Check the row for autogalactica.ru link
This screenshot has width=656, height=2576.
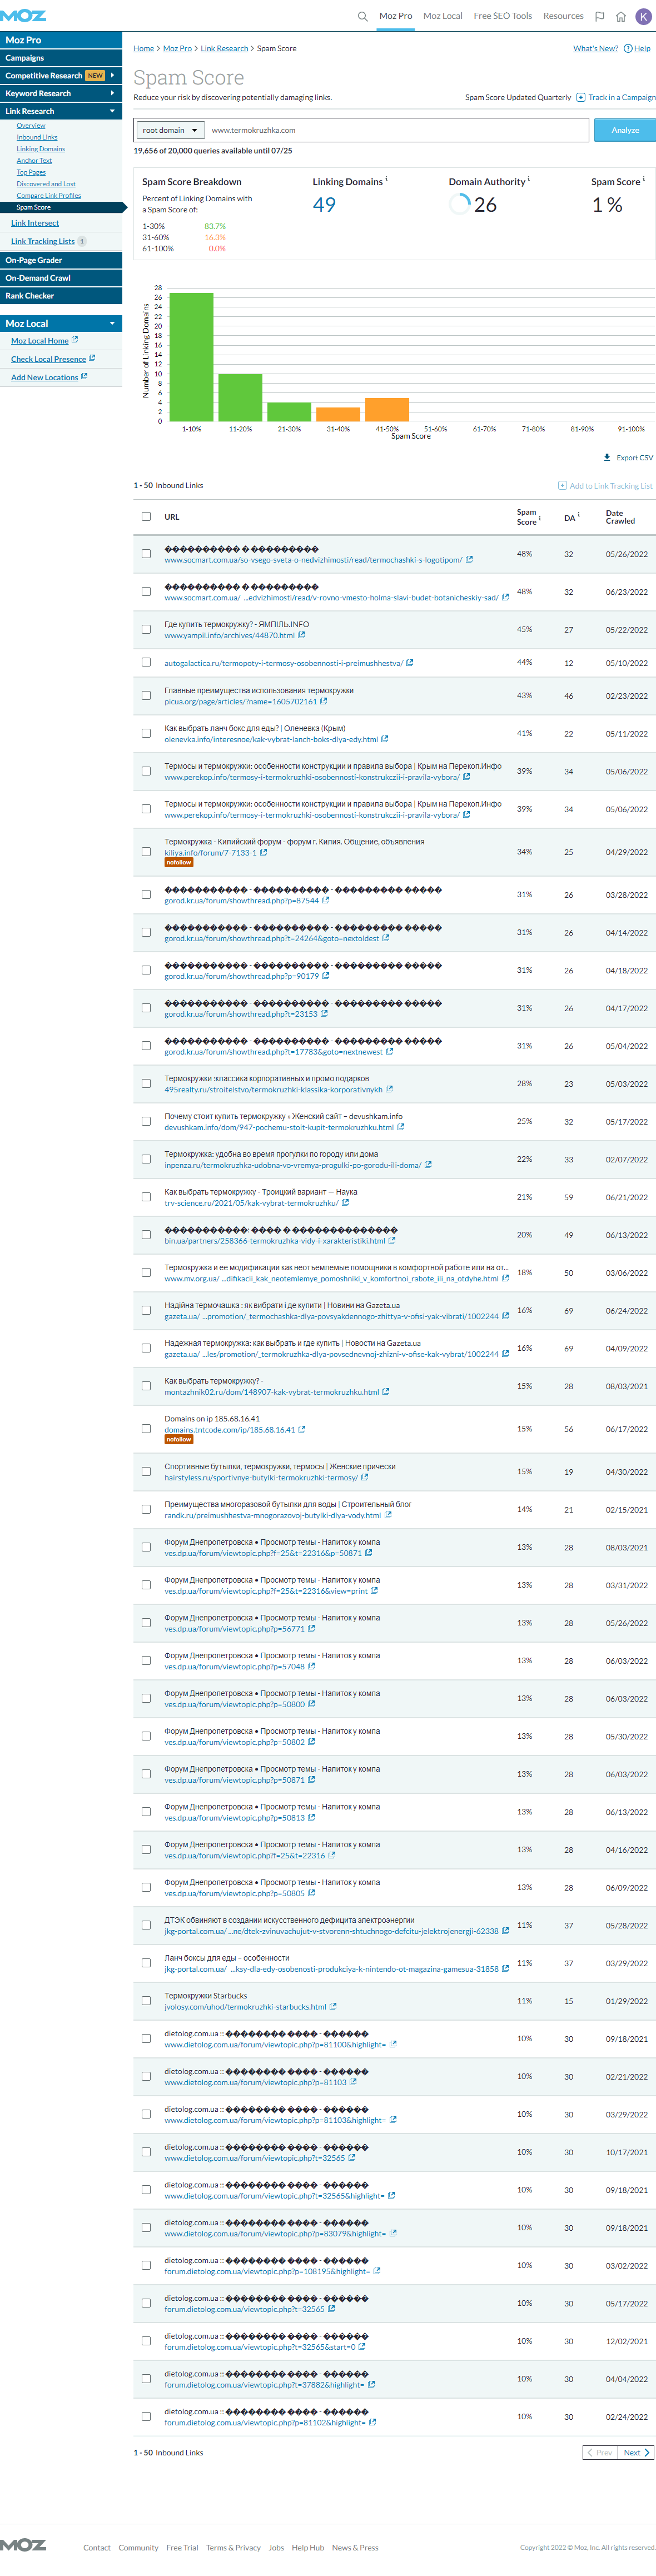click(146, 663)
